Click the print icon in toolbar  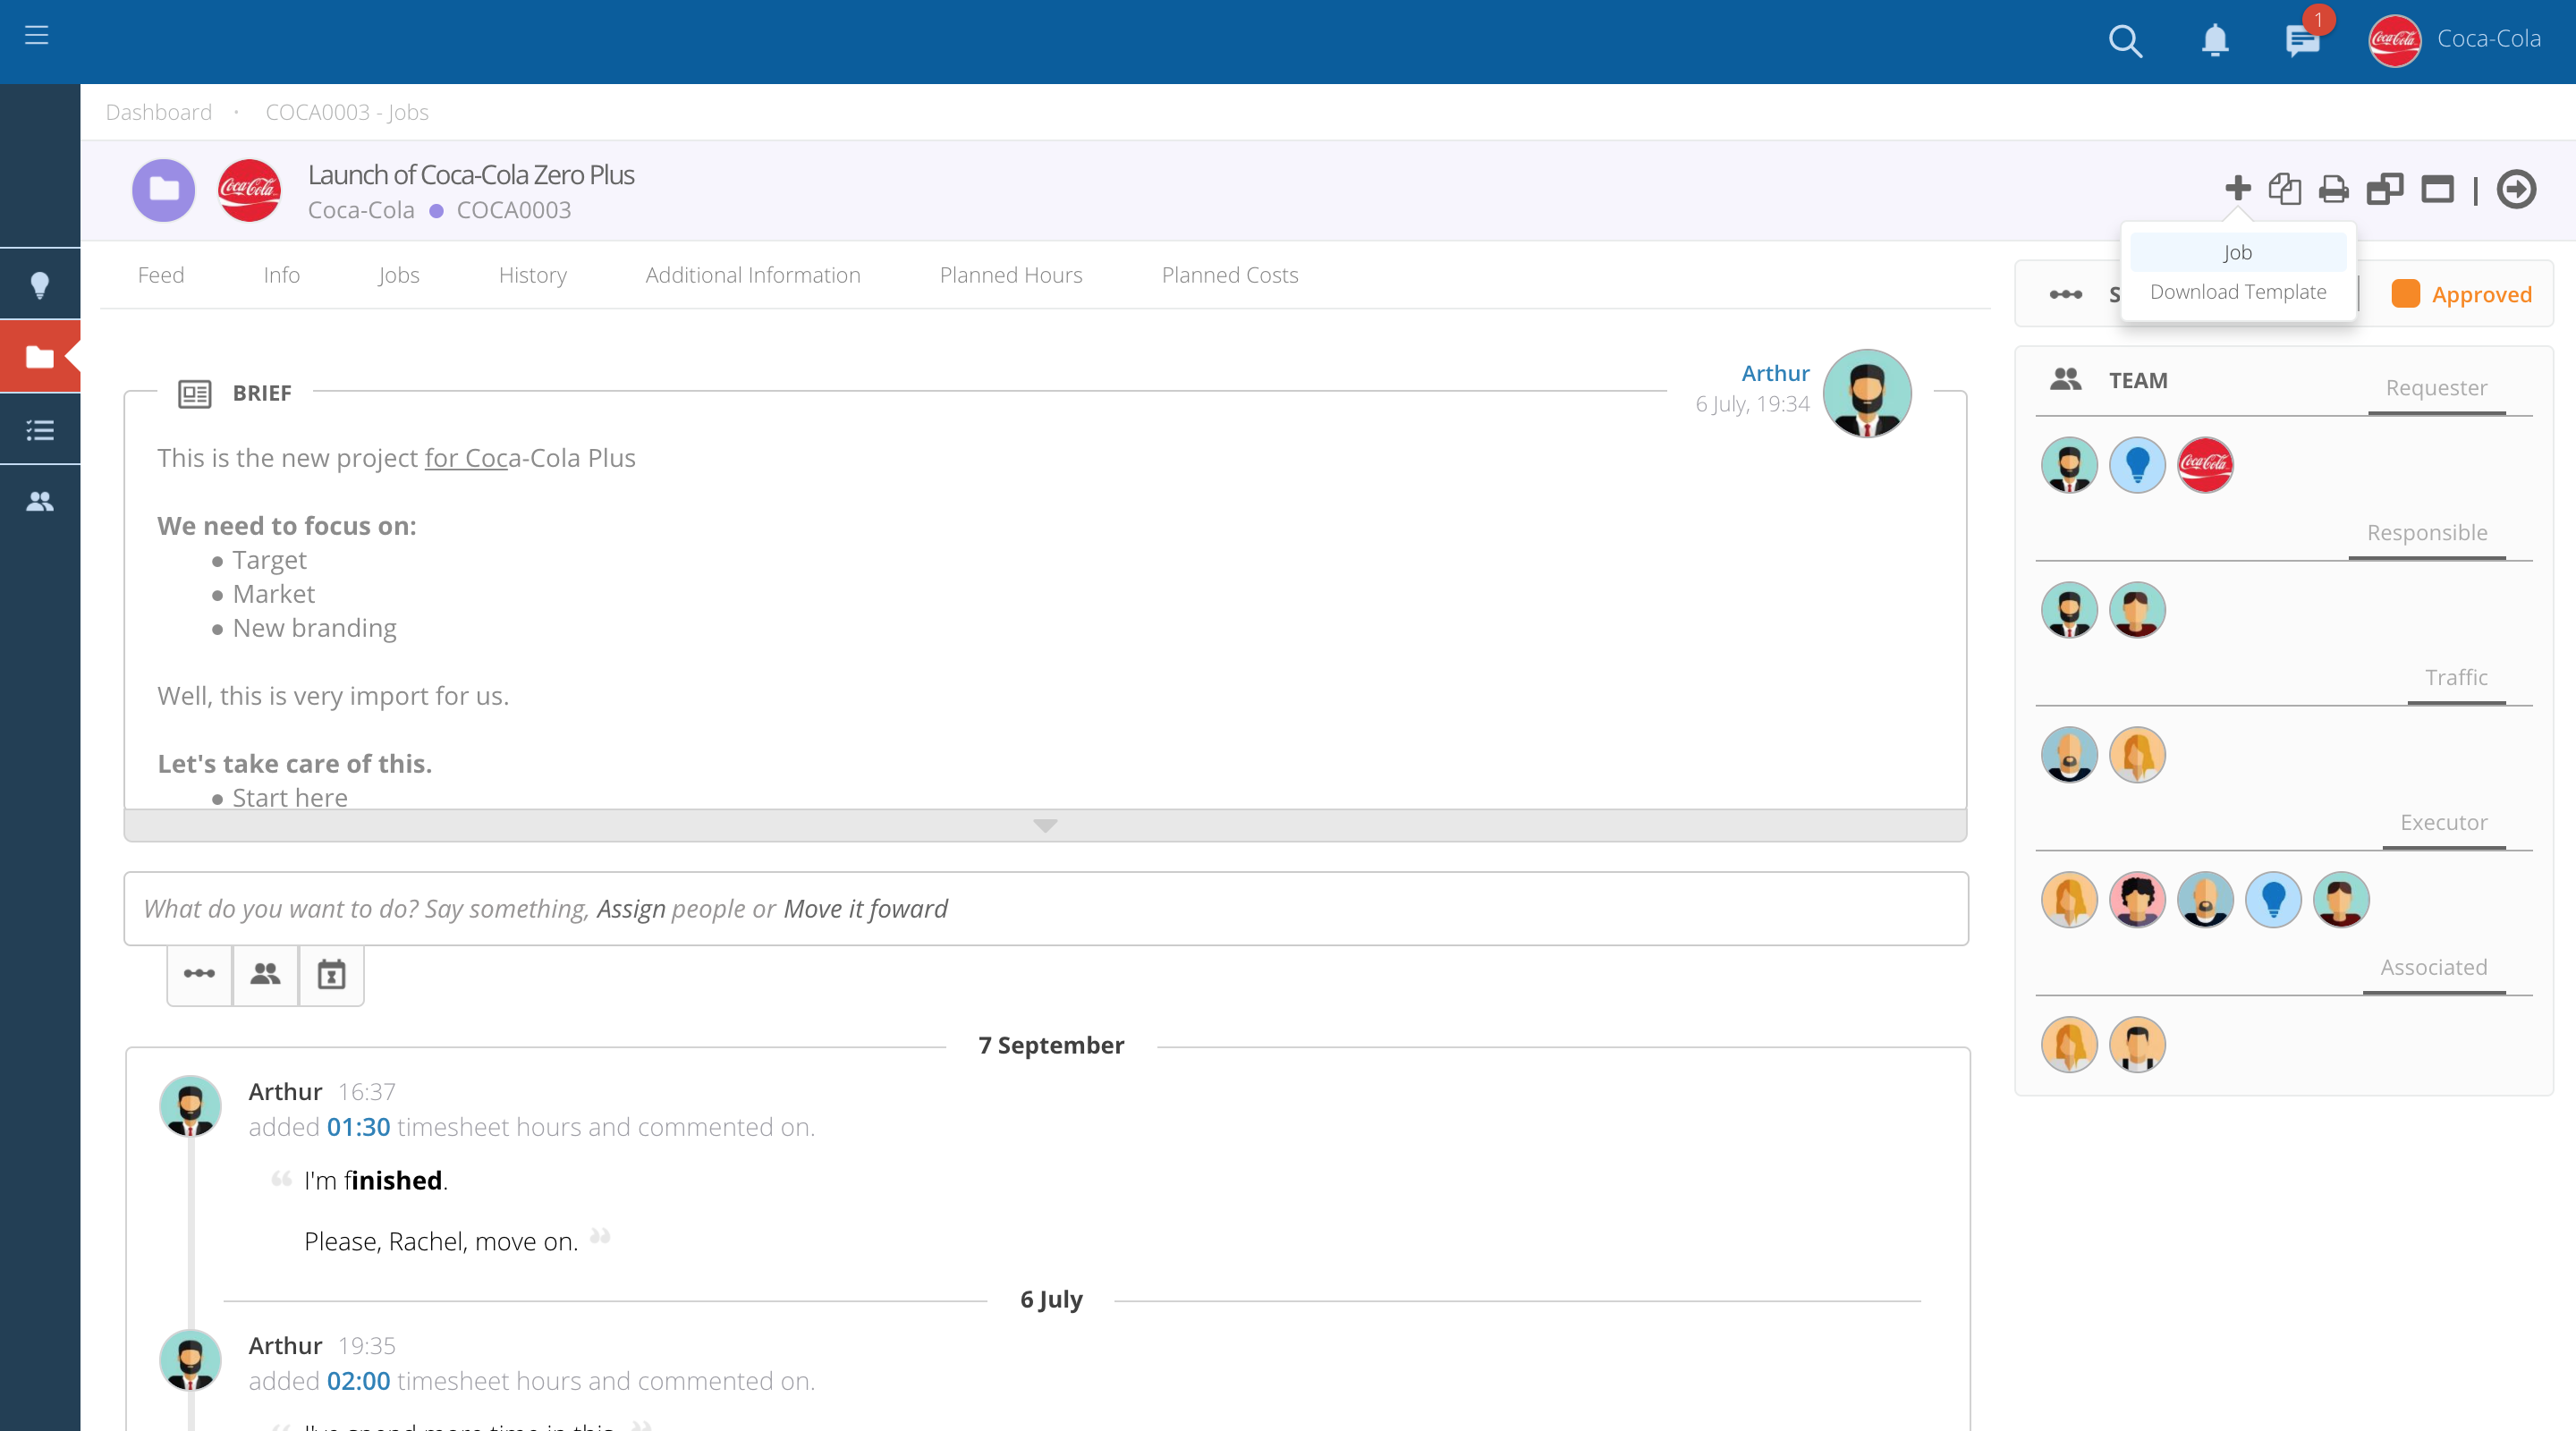[2333, 189]
